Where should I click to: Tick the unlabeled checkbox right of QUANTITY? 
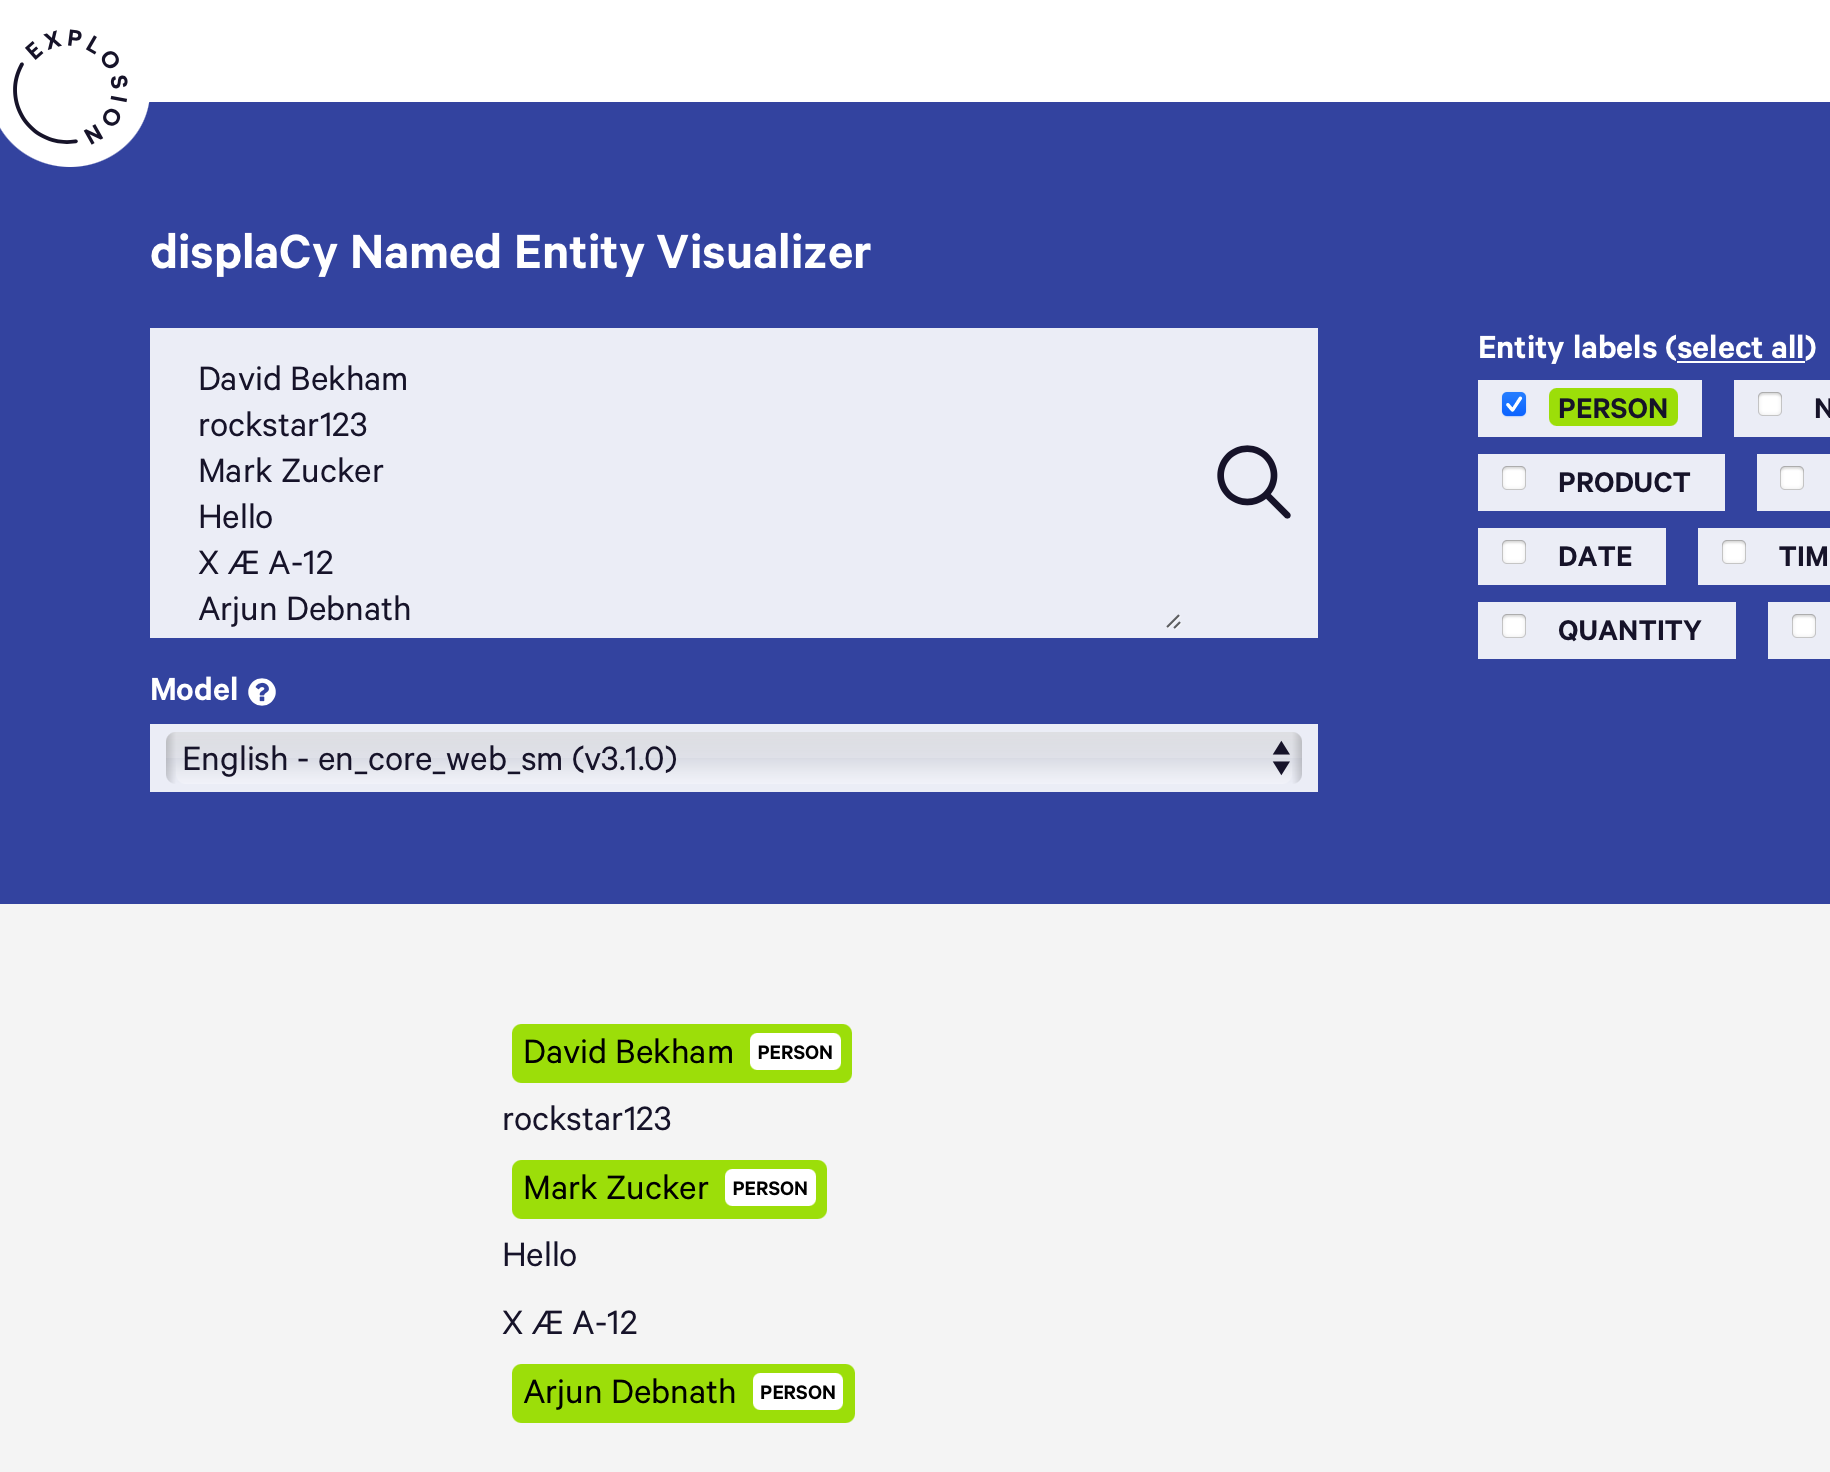point(1804,626)
